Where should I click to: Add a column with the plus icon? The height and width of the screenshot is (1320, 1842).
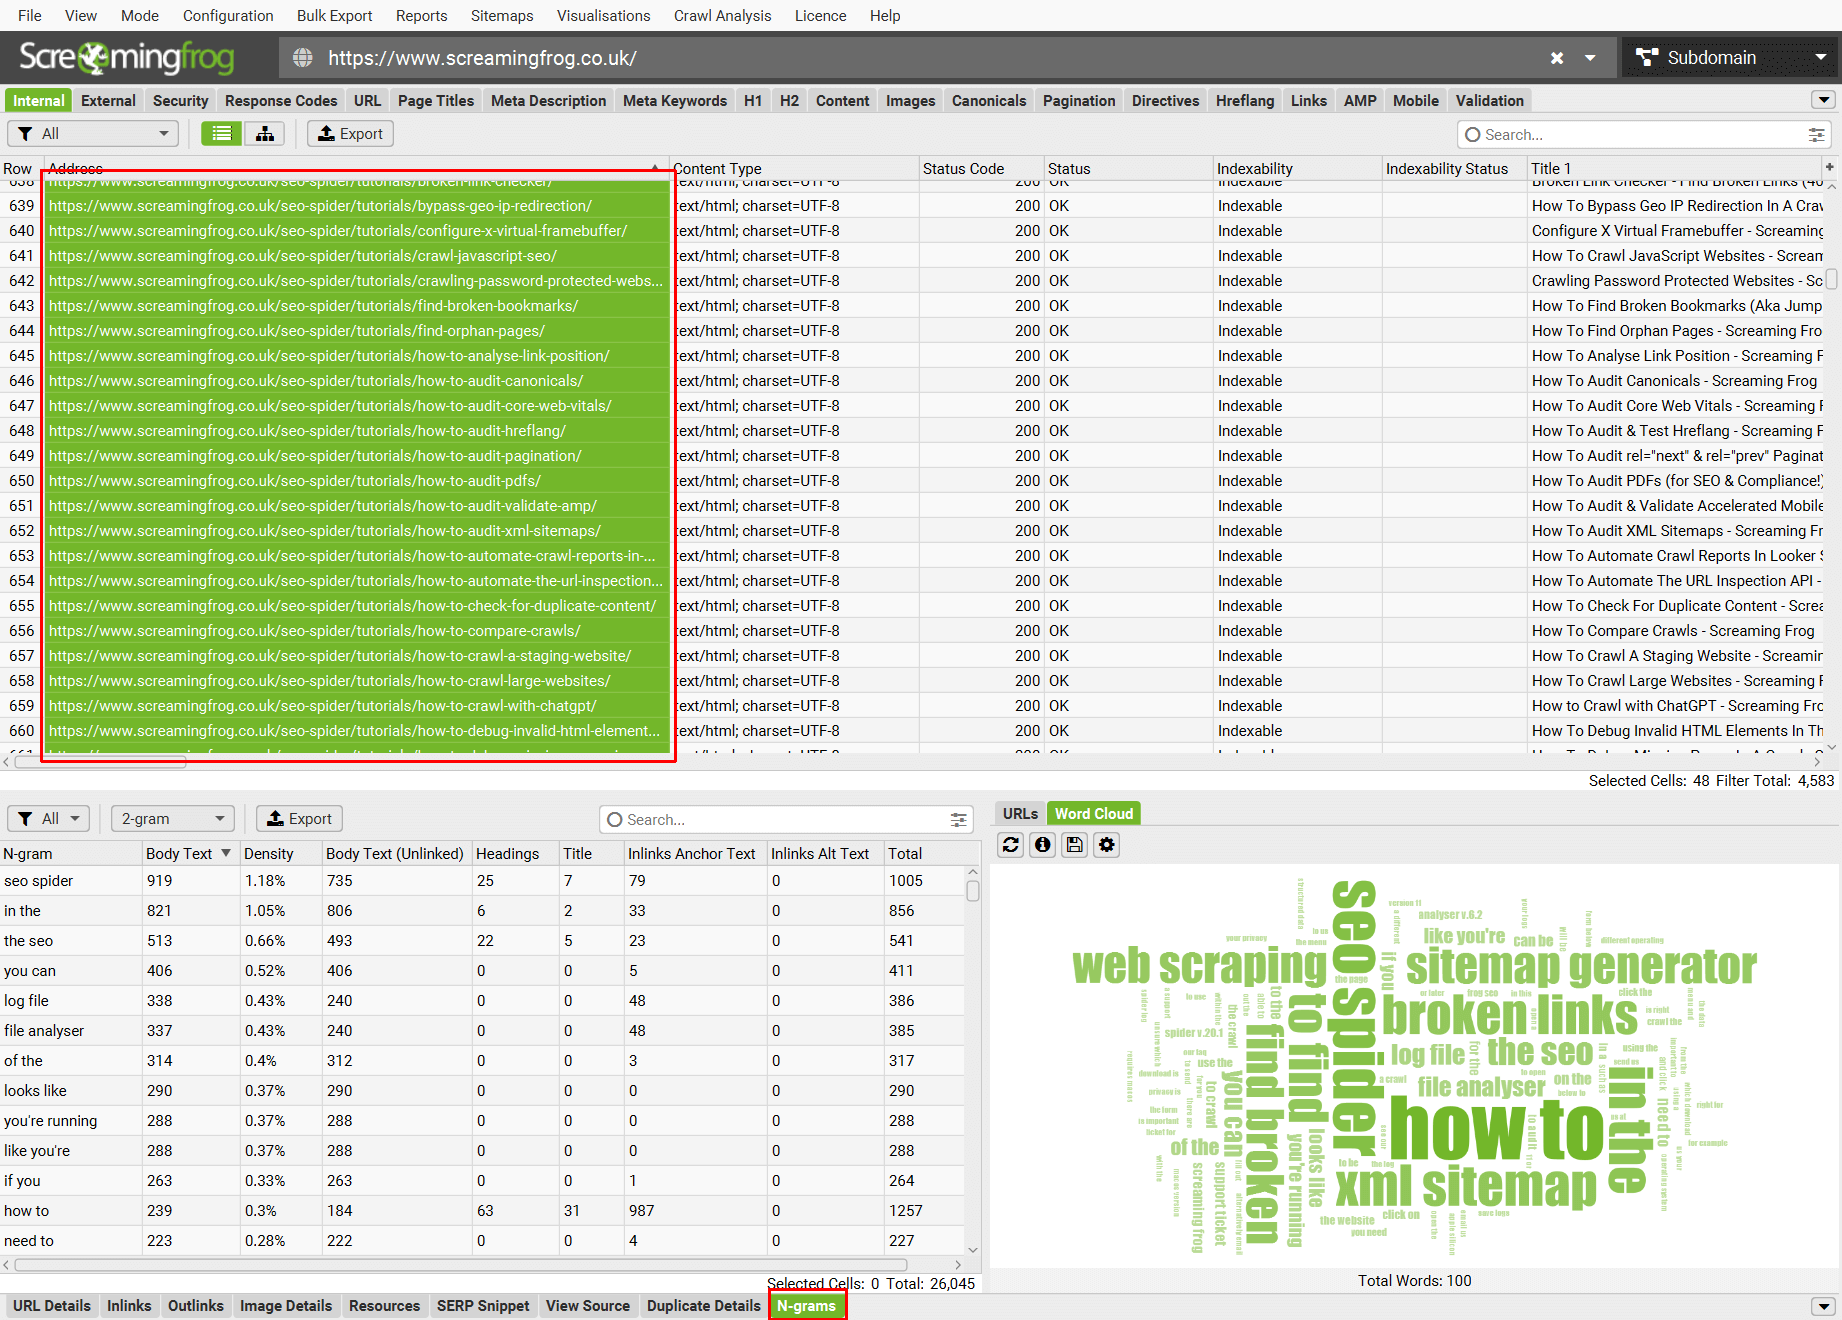1830,167
